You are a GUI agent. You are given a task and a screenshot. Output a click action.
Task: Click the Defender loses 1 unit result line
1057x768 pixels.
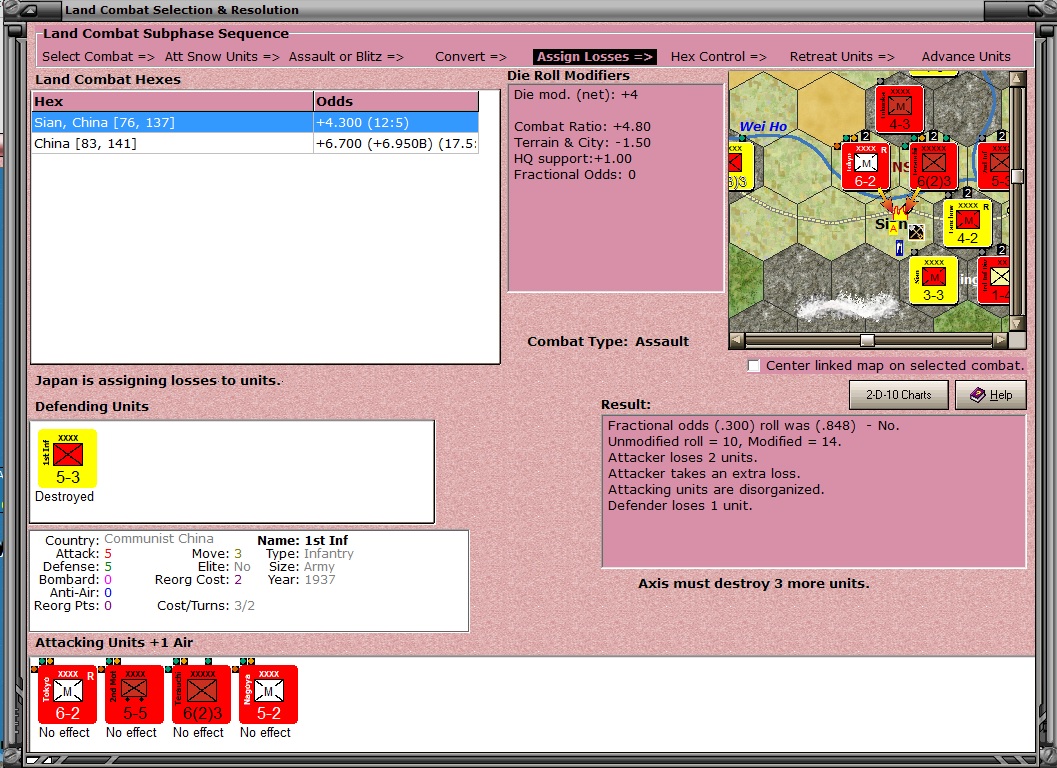point(680,506)
